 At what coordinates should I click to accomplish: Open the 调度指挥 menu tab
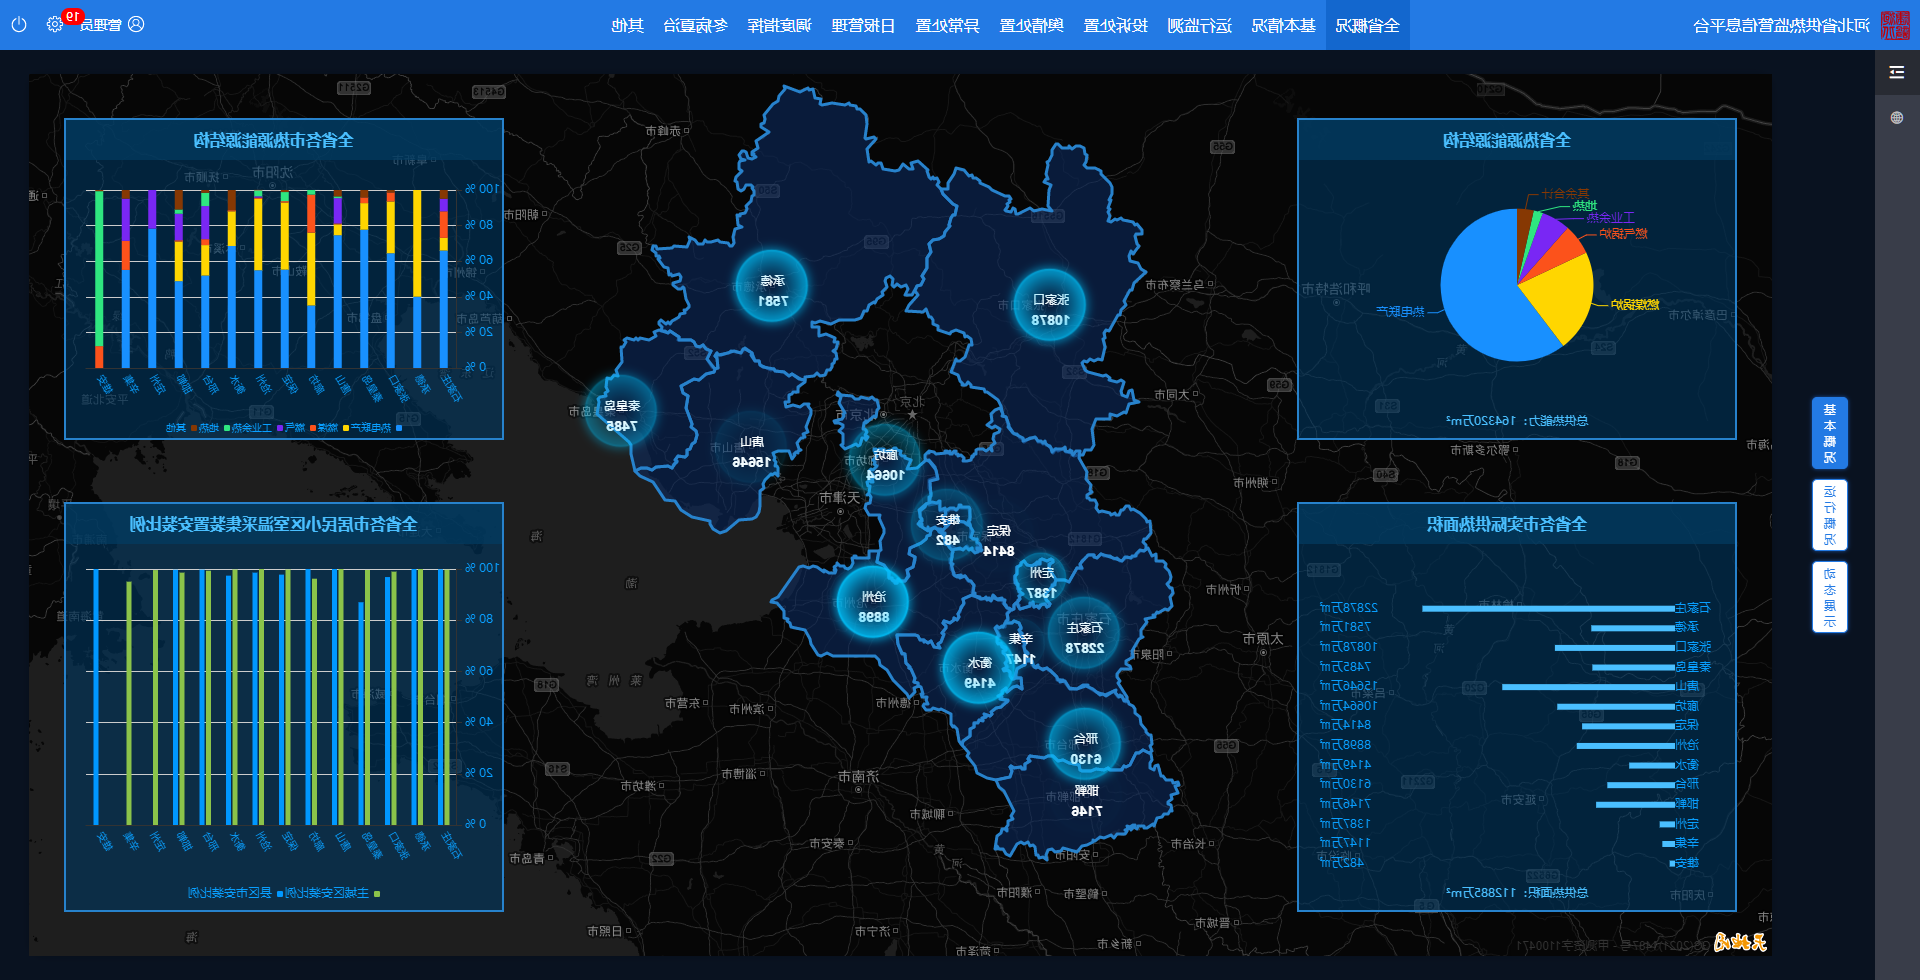tap(780, 25)
